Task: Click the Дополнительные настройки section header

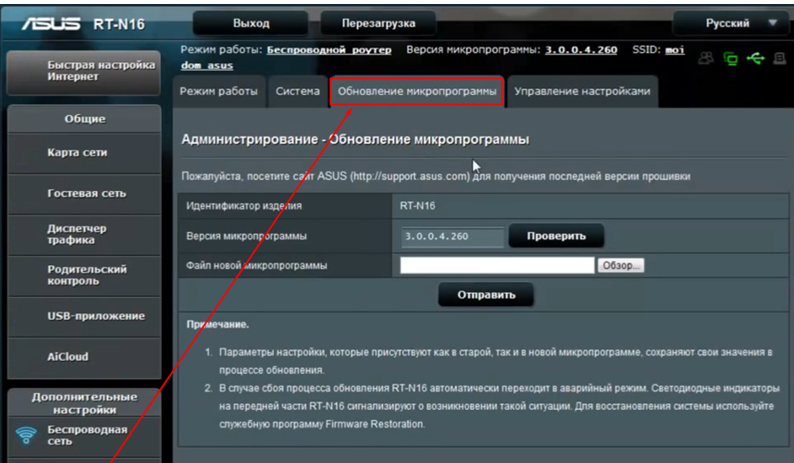Action: click(85, 403)
